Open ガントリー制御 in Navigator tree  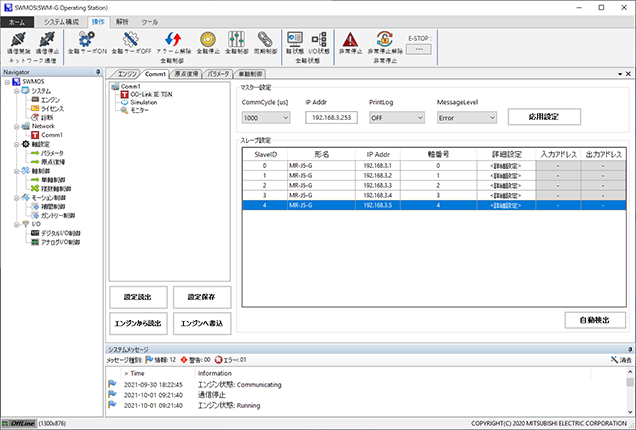pyautogui.click(x=53, y=215)
